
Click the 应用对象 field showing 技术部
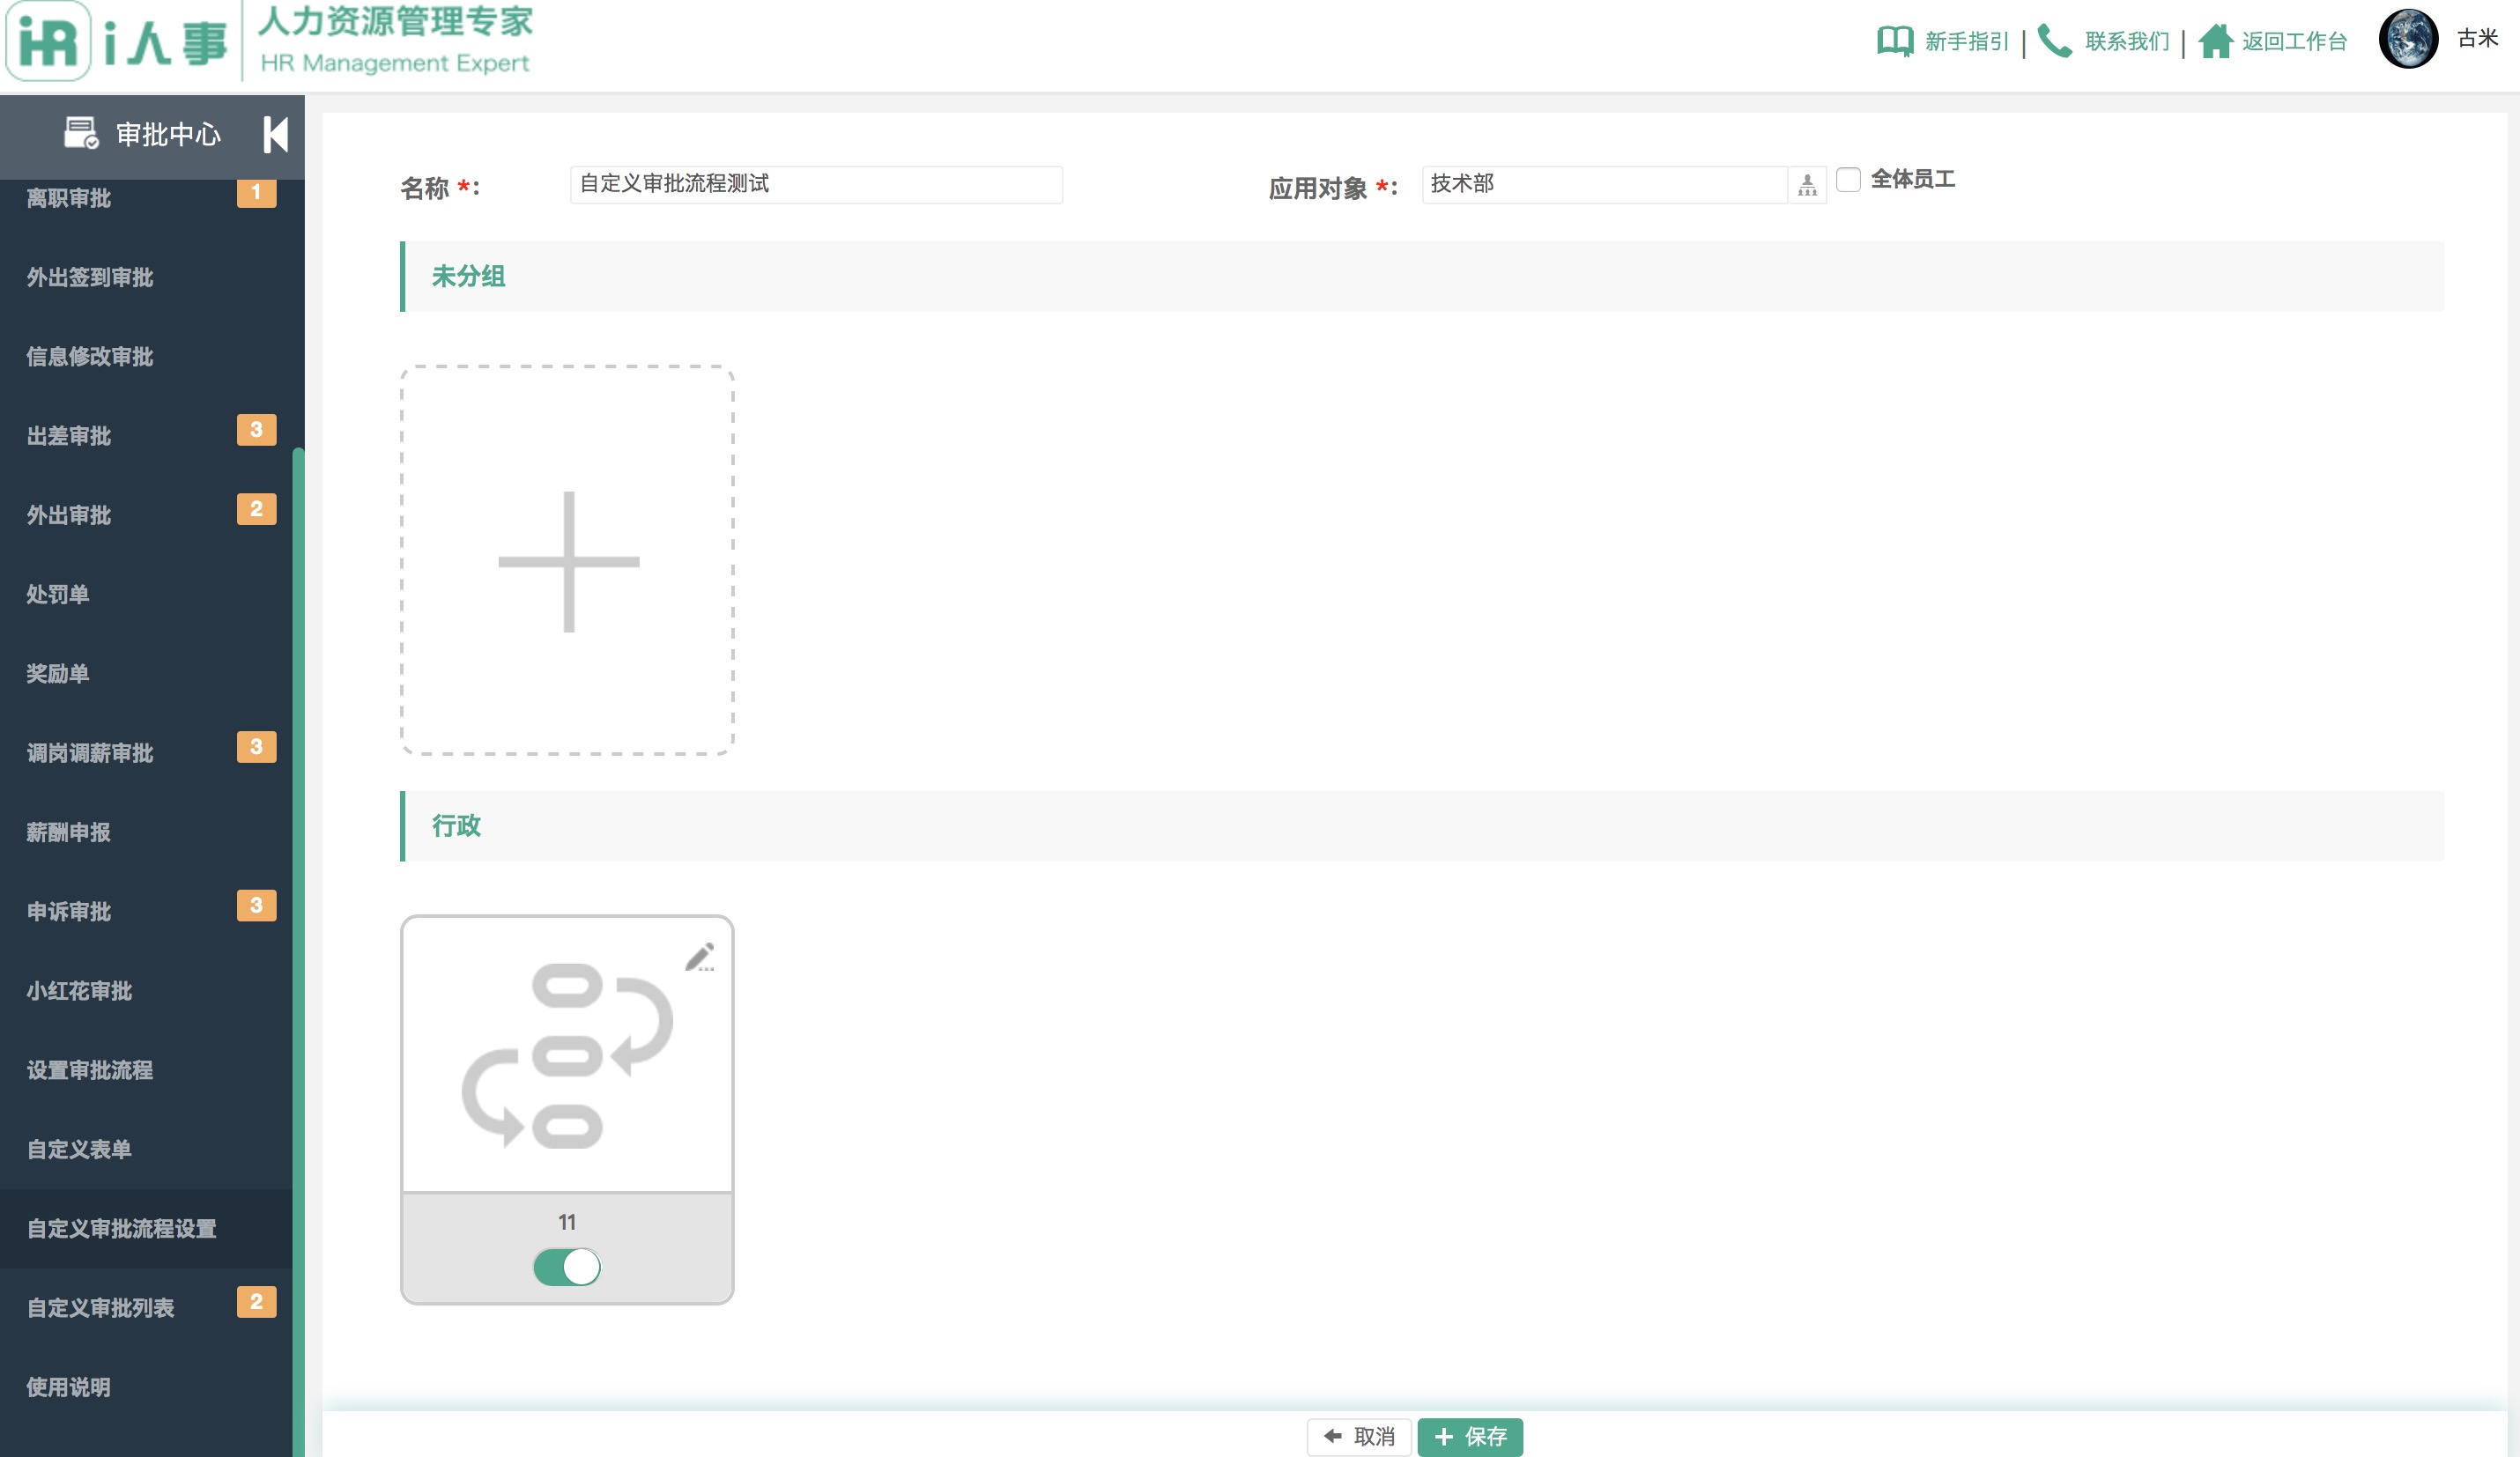click(1604, 184)
